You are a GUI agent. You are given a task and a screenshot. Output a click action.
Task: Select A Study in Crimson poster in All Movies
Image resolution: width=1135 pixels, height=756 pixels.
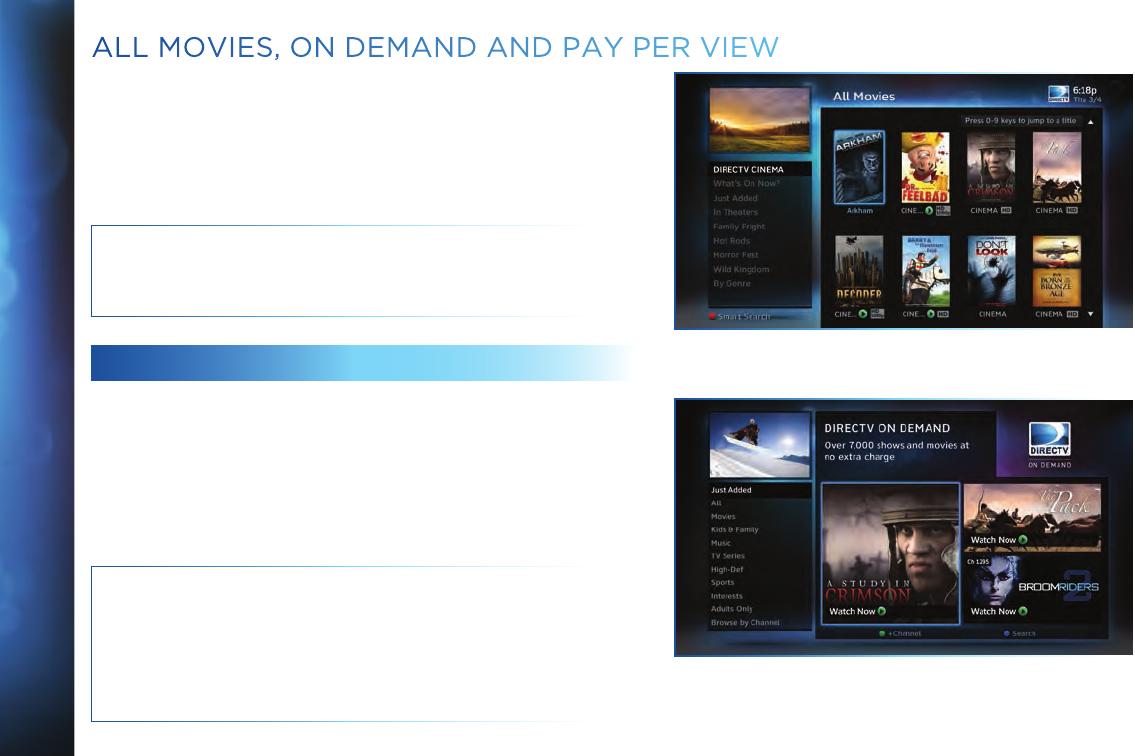(x=991, y=167)
